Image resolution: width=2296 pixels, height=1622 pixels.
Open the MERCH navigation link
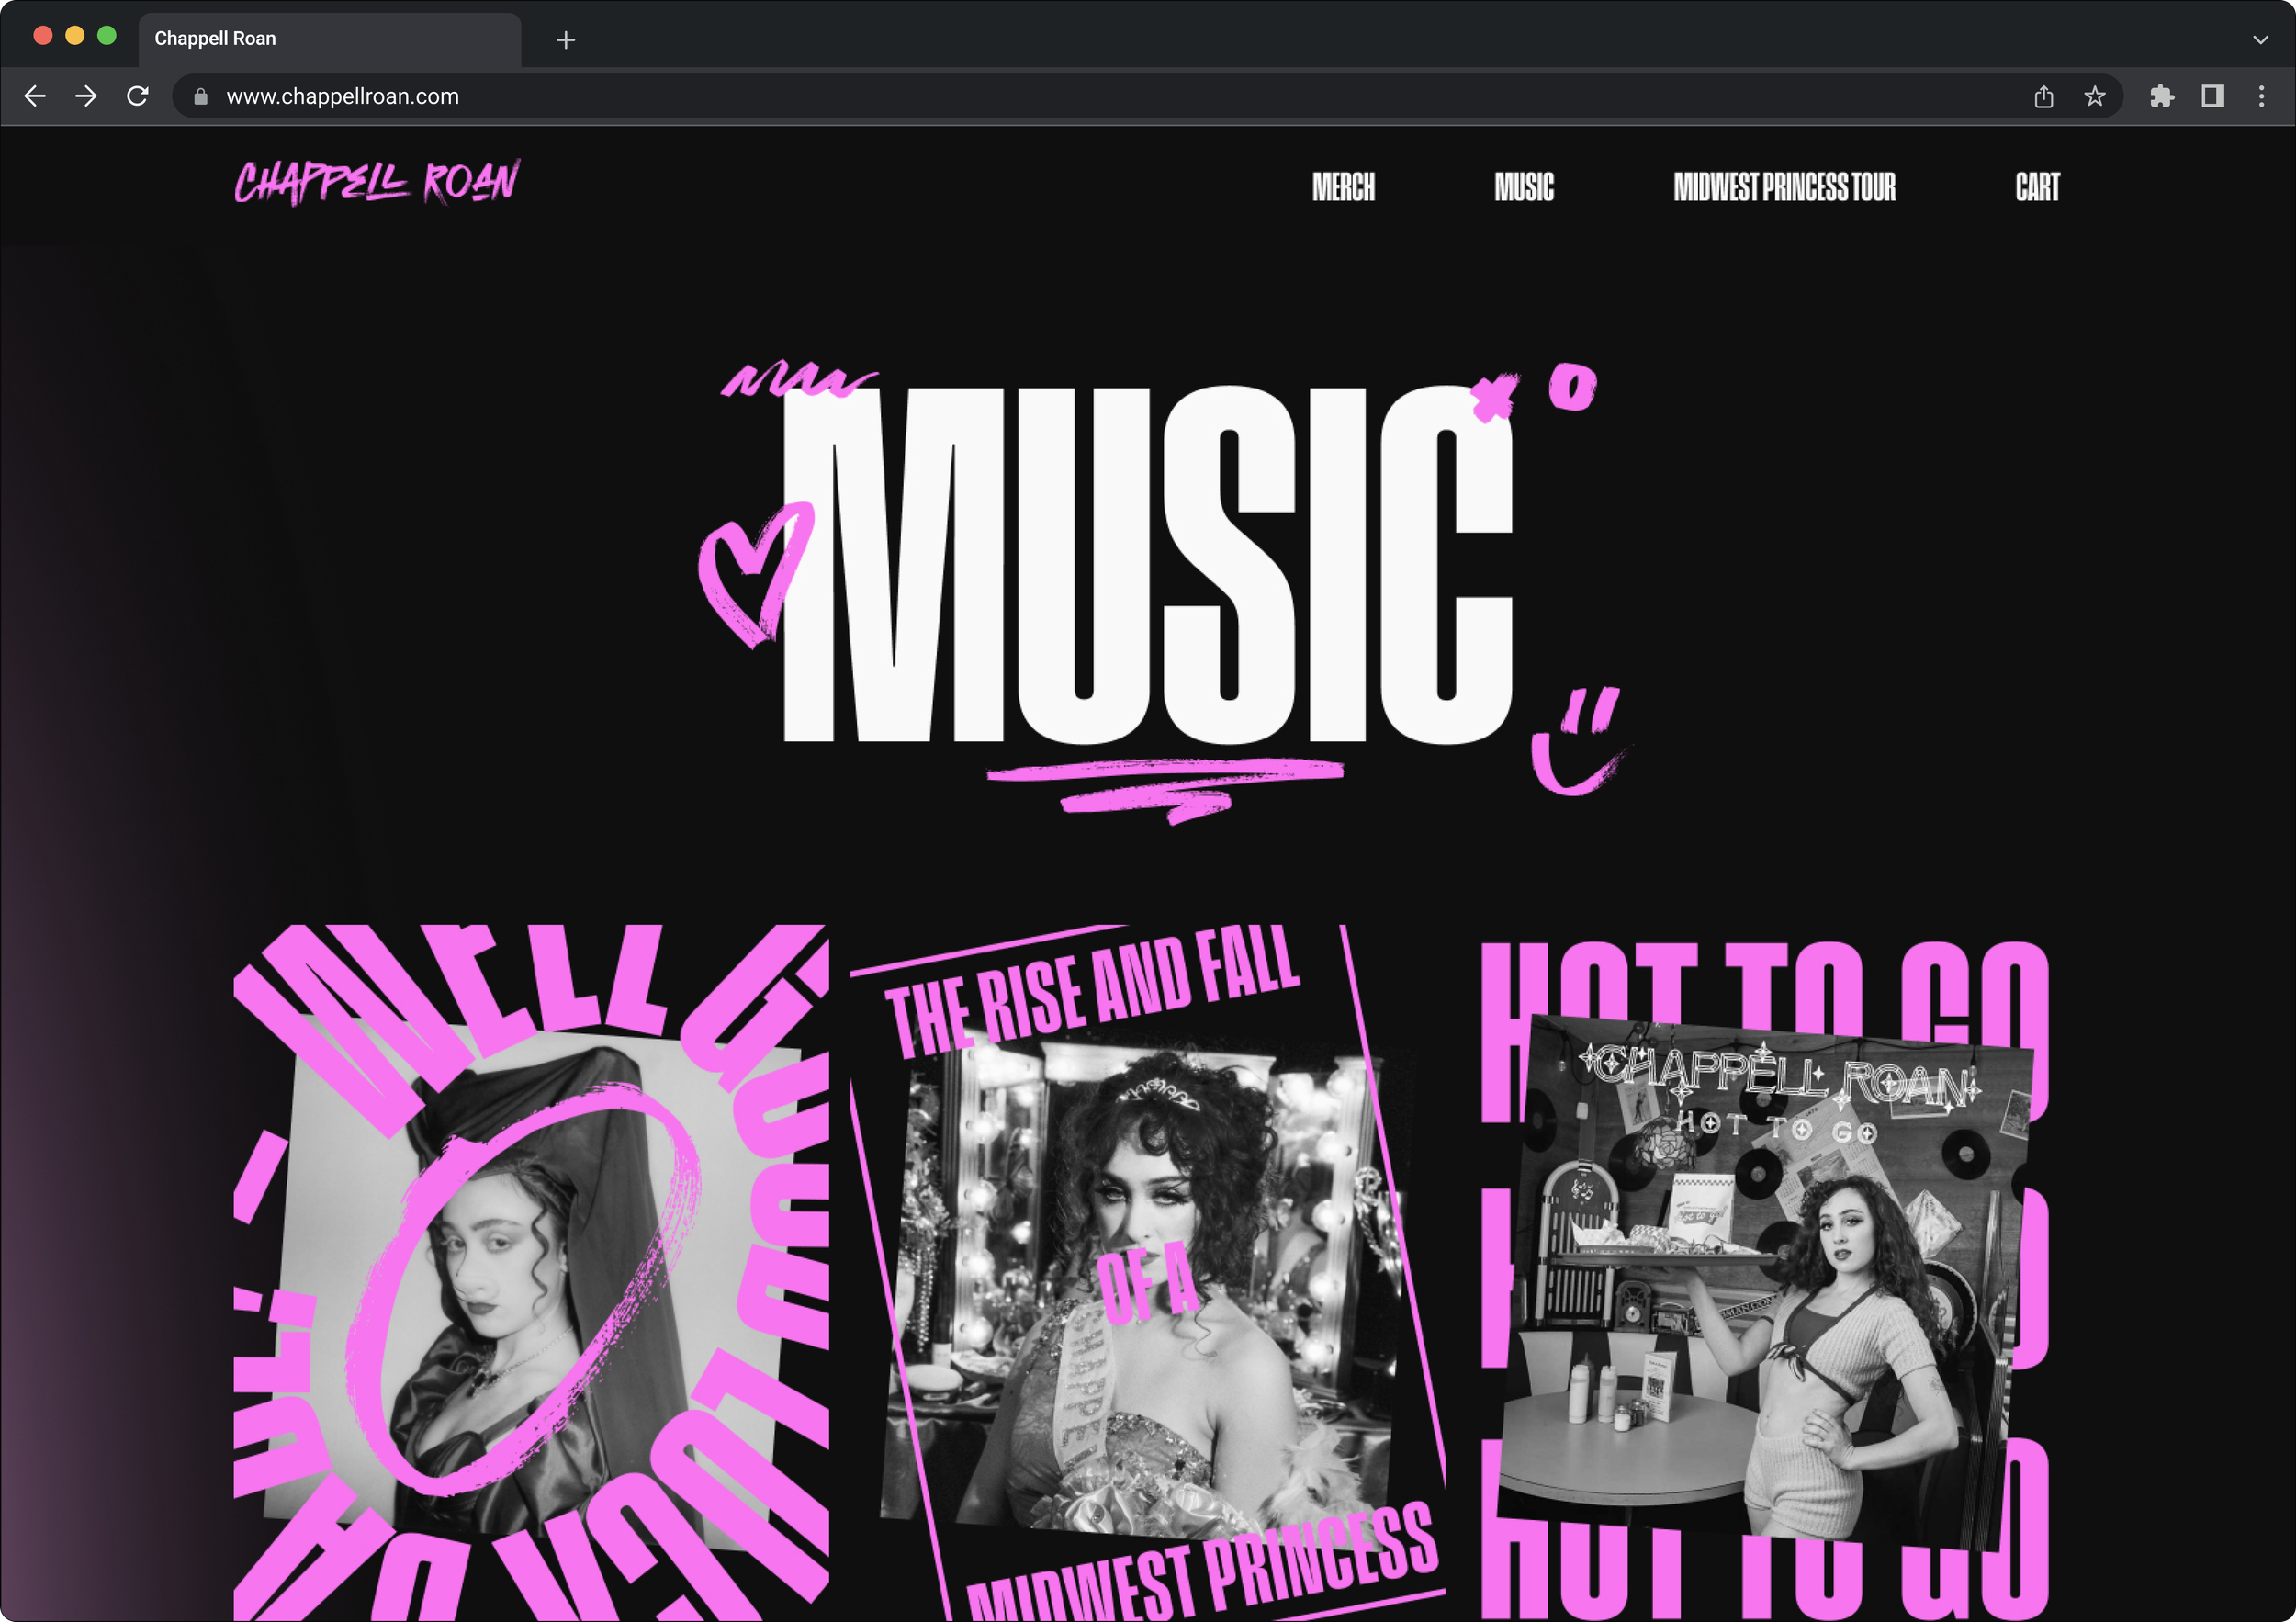[x=1343, y=187]
